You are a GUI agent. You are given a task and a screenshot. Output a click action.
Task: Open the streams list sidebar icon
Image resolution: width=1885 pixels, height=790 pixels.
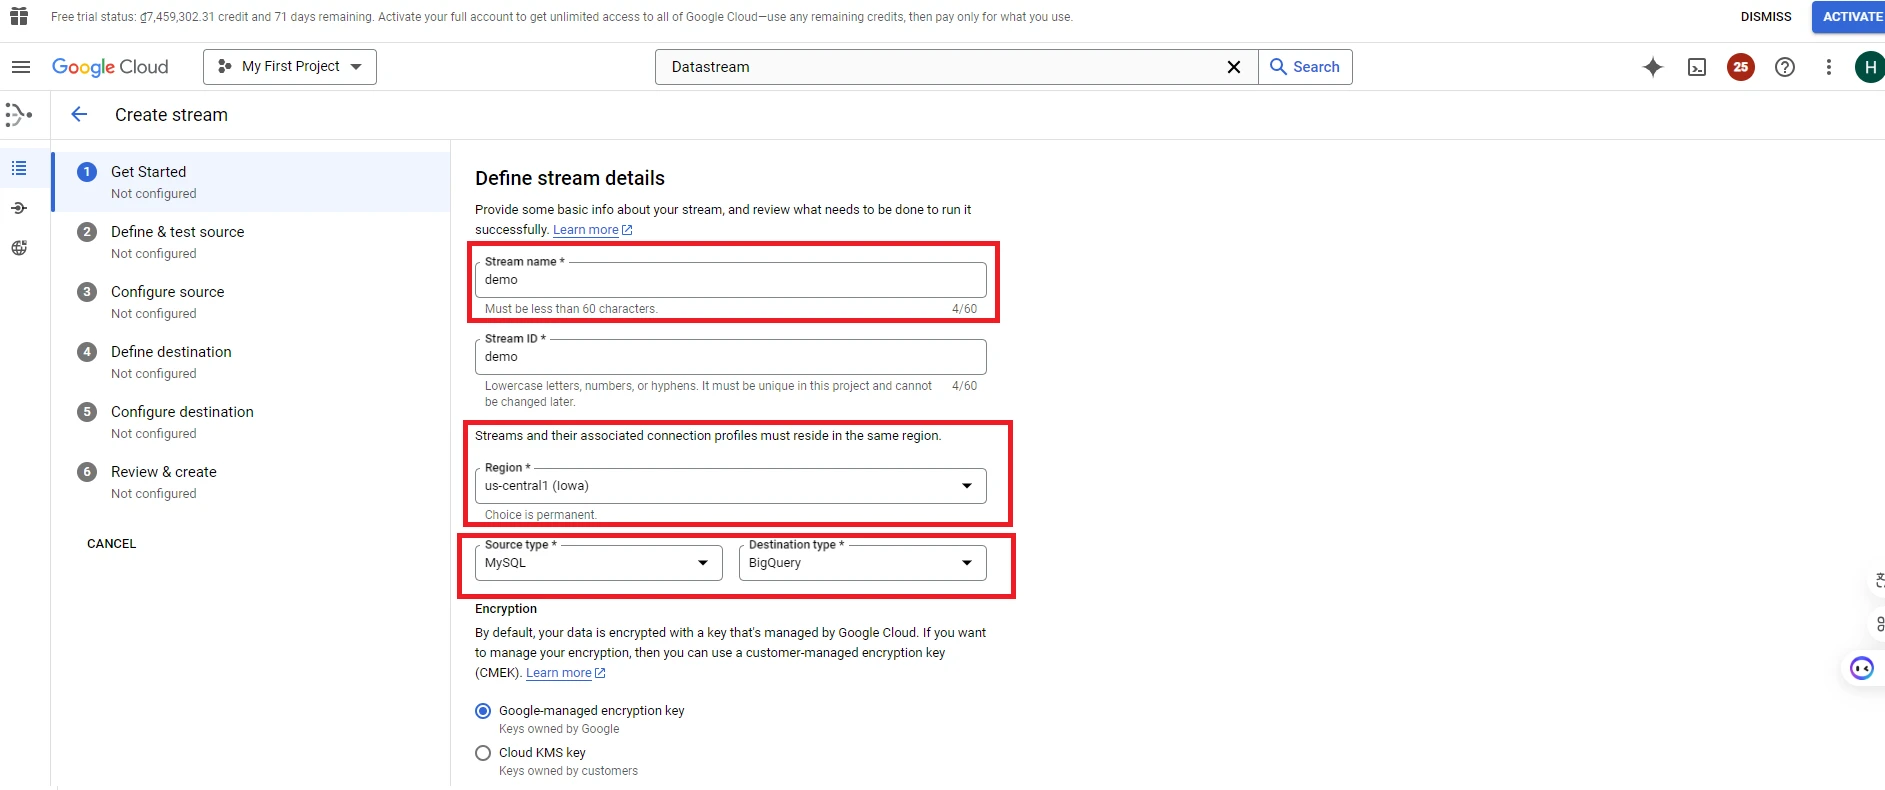click(19, 168)
